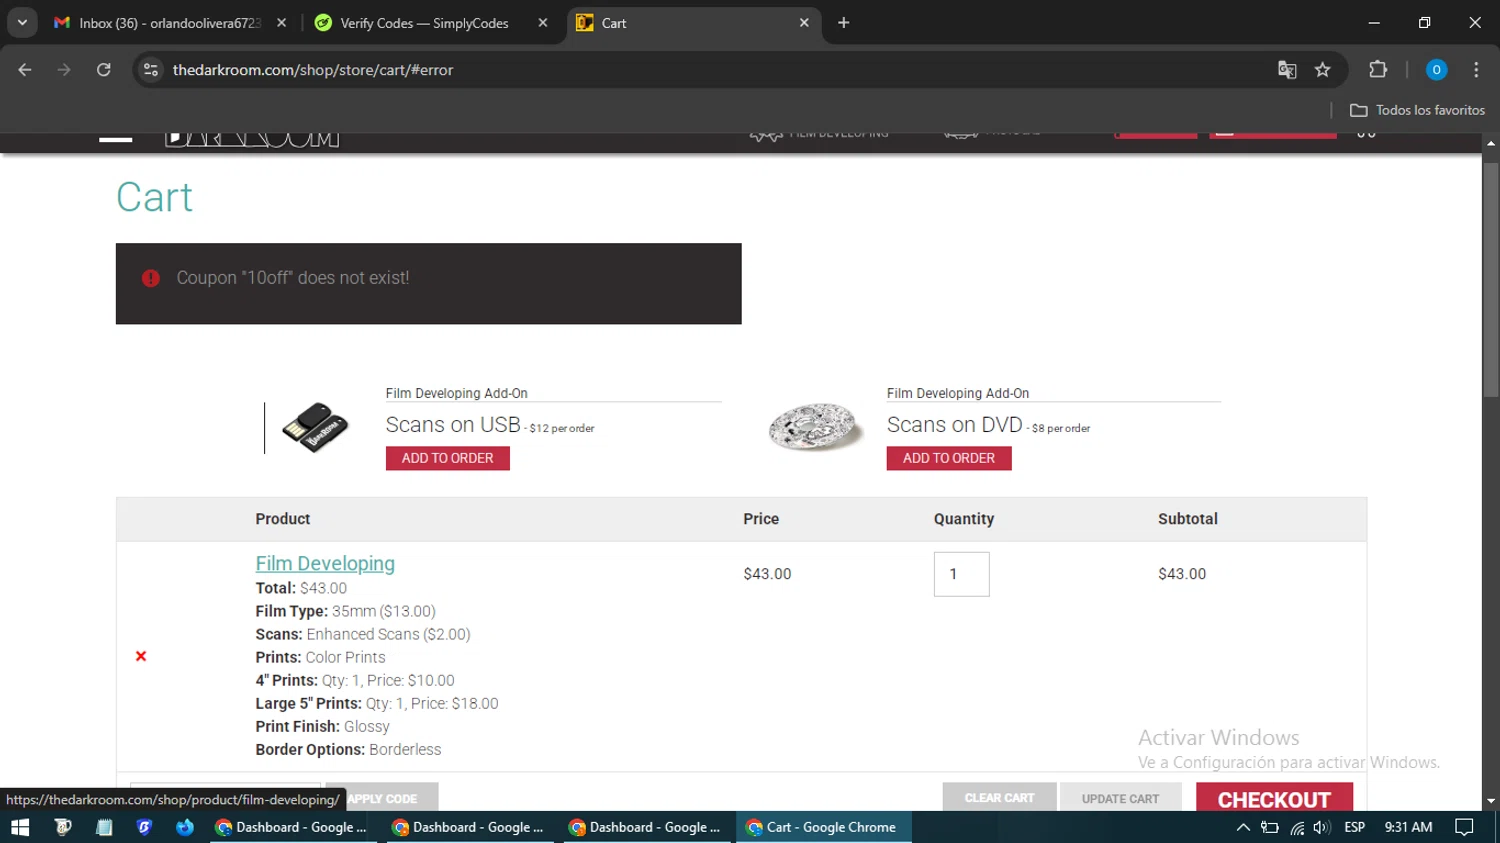
Task: Open the Firefox taskbar icon
Action: pyautogui.click(x=185, y=827)
